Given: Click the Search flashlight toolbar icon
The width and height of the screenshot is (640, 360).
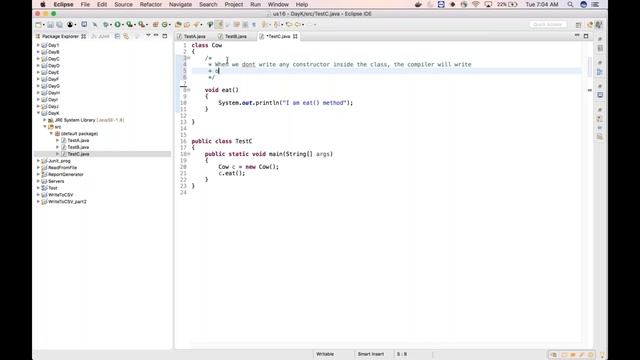Looking at the screenshot, I should point(196,25).
